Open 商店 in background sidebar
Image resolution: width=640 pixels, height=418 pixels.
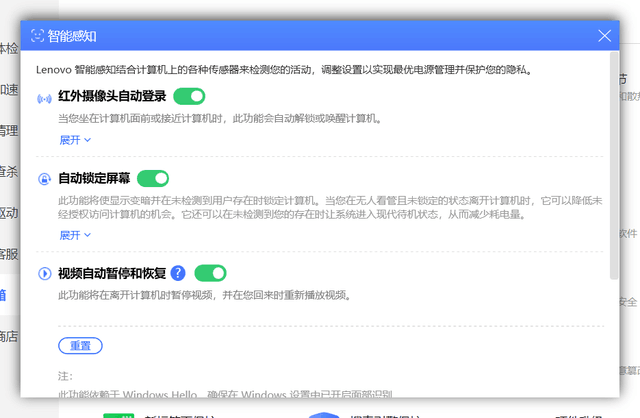[9, 336]
